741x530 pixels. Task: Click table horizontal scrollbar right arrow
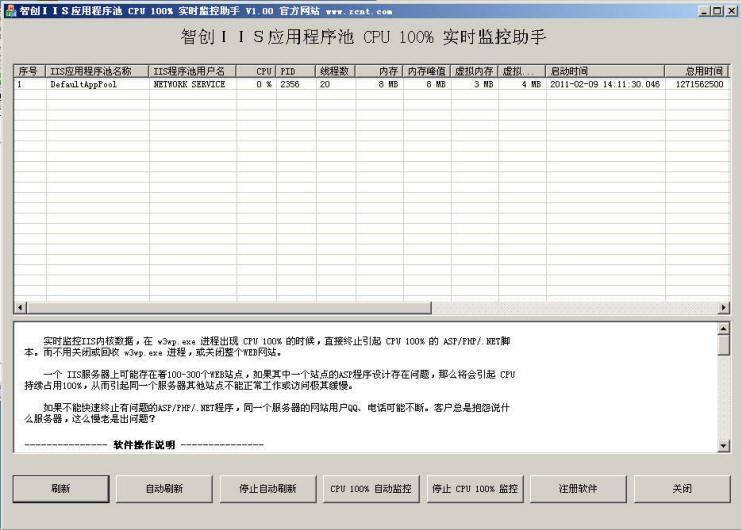724,308
